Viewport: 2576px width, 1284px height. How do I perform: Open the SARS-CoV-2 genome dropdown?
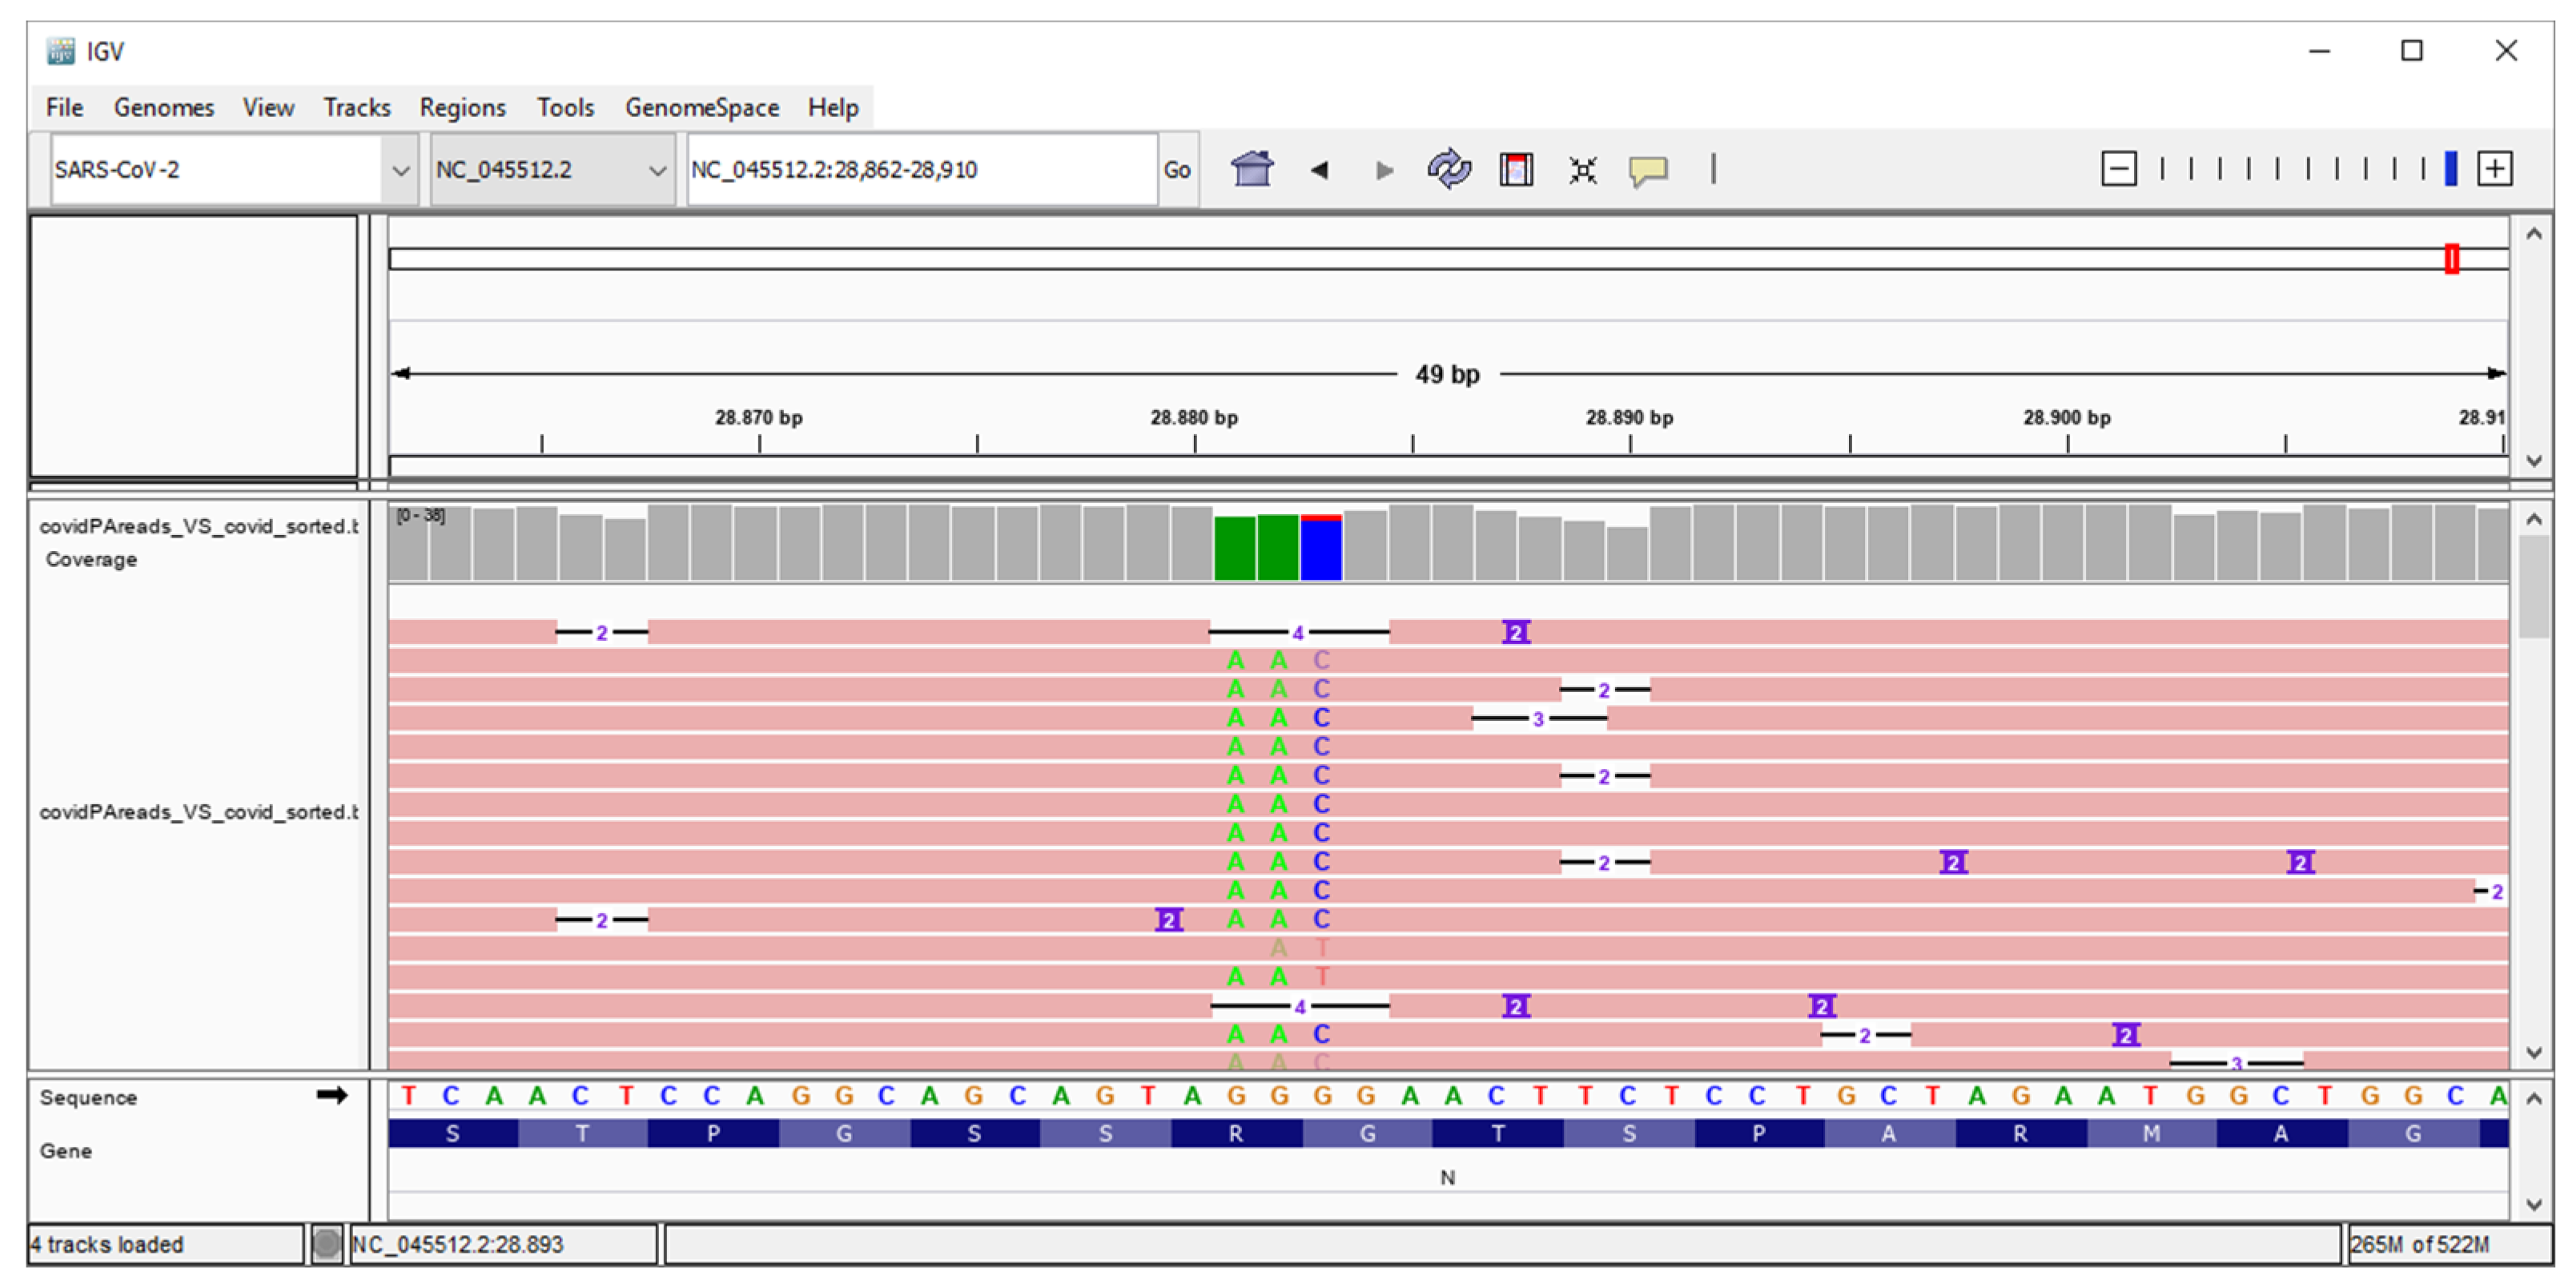tap(400, 170)
